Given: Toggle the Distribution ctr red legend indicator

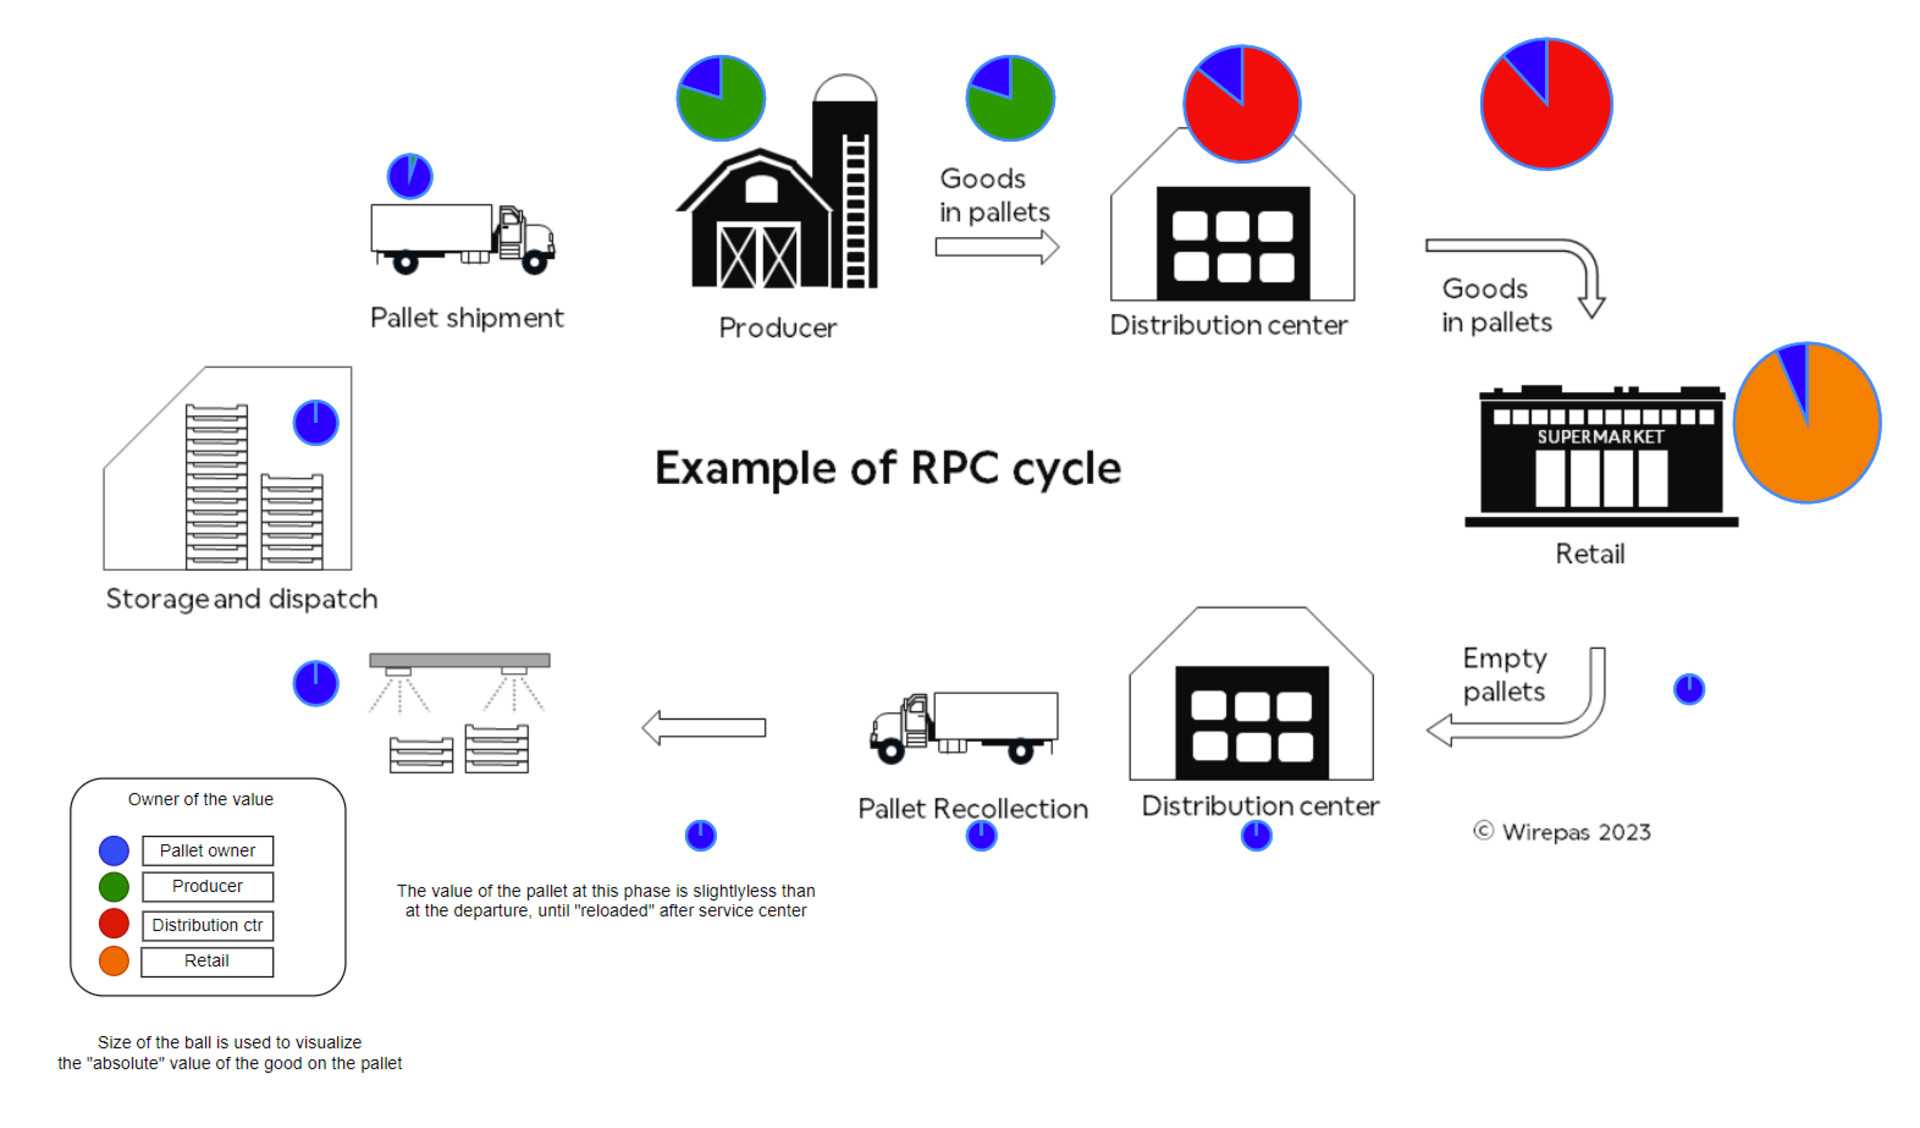Looking at the screenshot, I should coord(114,924).
